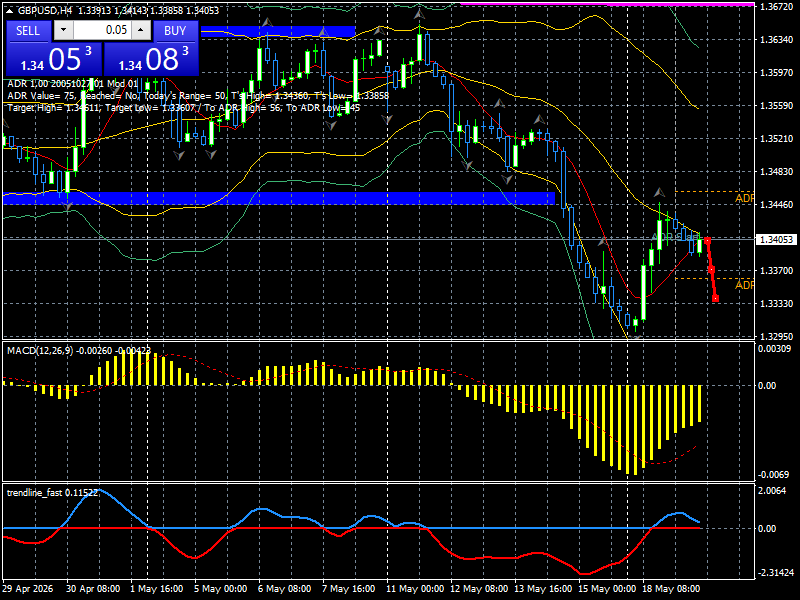
Task: Click the lower ADR level label
Action: point(744,285)
